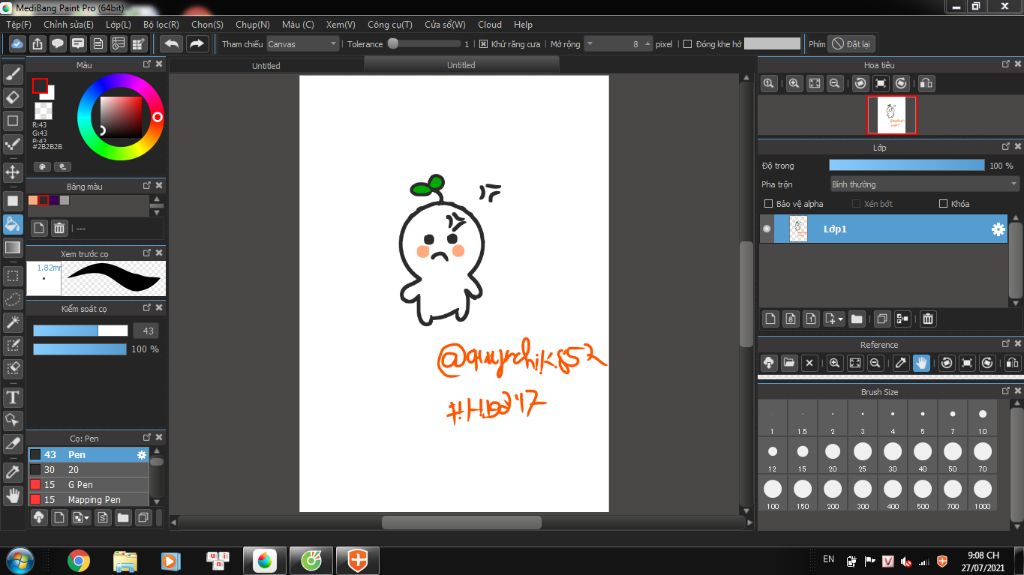Screen dimensions: 1024x575
Task: Select orange swatch in Bảng màu
Action: point(33,201)
